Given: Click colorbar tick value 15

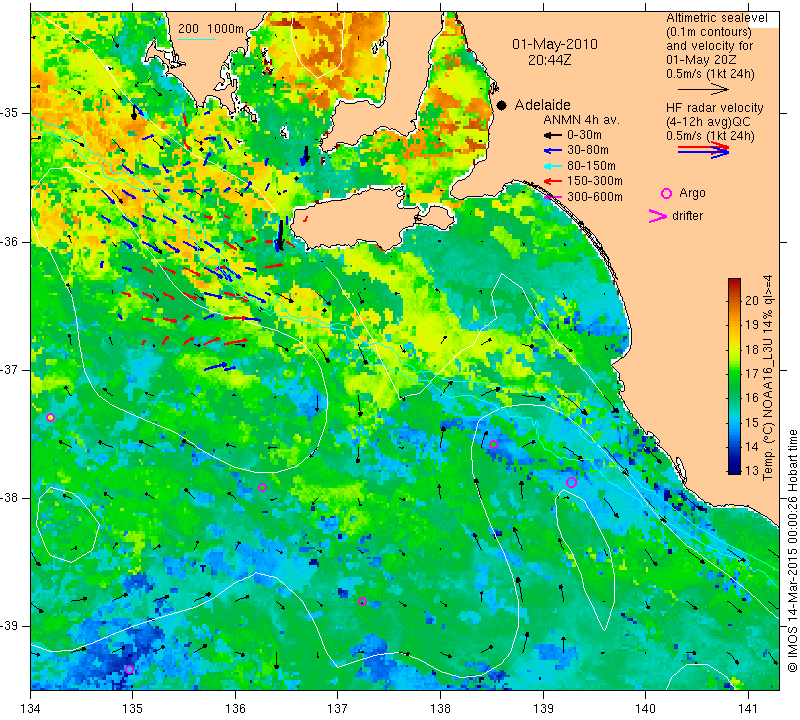Looking at the screenshot, I should tap(752, 423).
